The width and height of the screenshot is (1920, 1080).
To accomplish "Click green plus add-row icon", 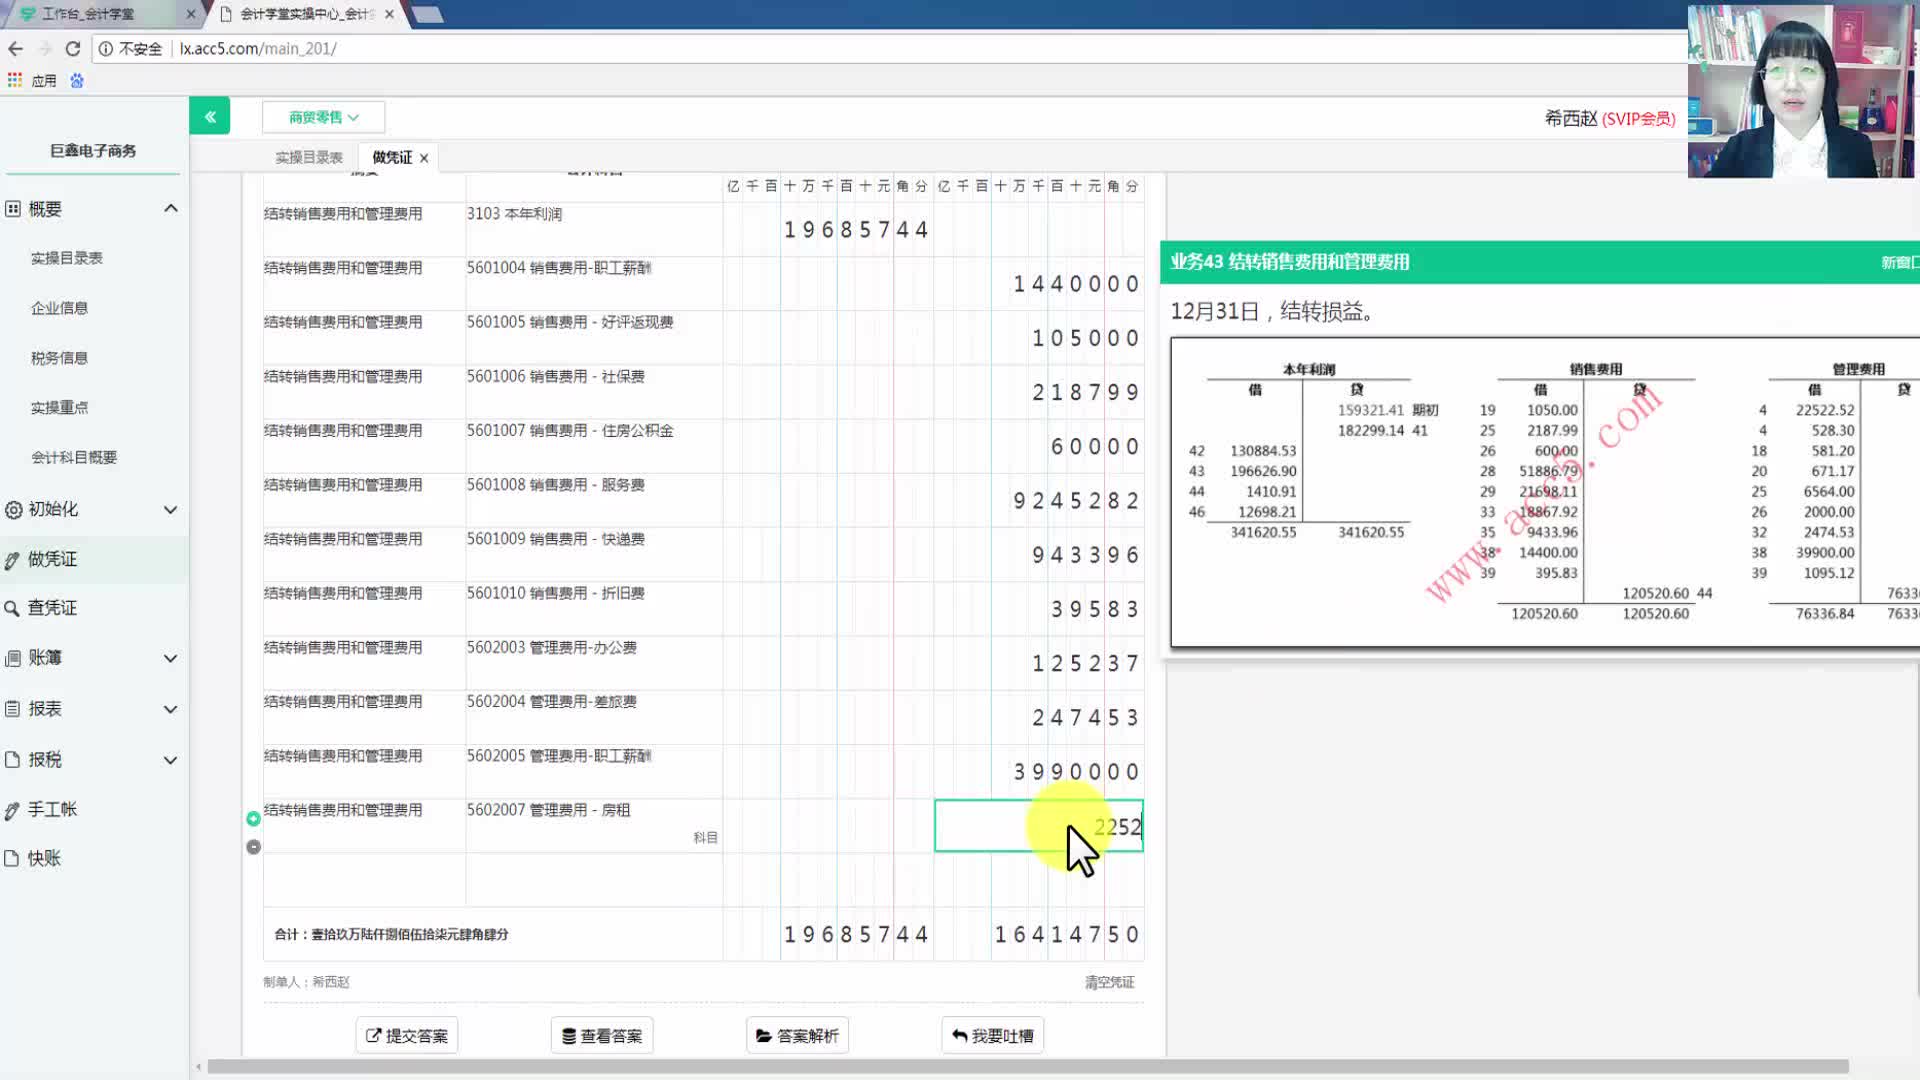I will pyautogui.click(x=253, y=819).
